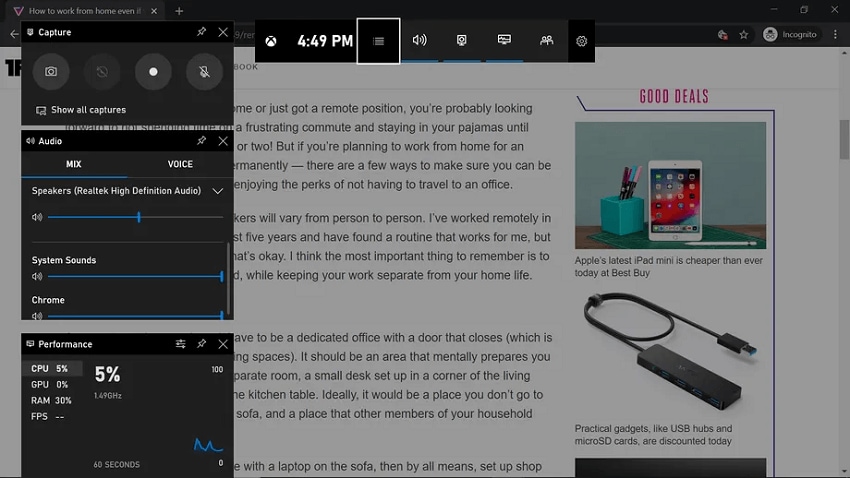
Task: Open Game Bar settings gear
Action: [581, 41]
